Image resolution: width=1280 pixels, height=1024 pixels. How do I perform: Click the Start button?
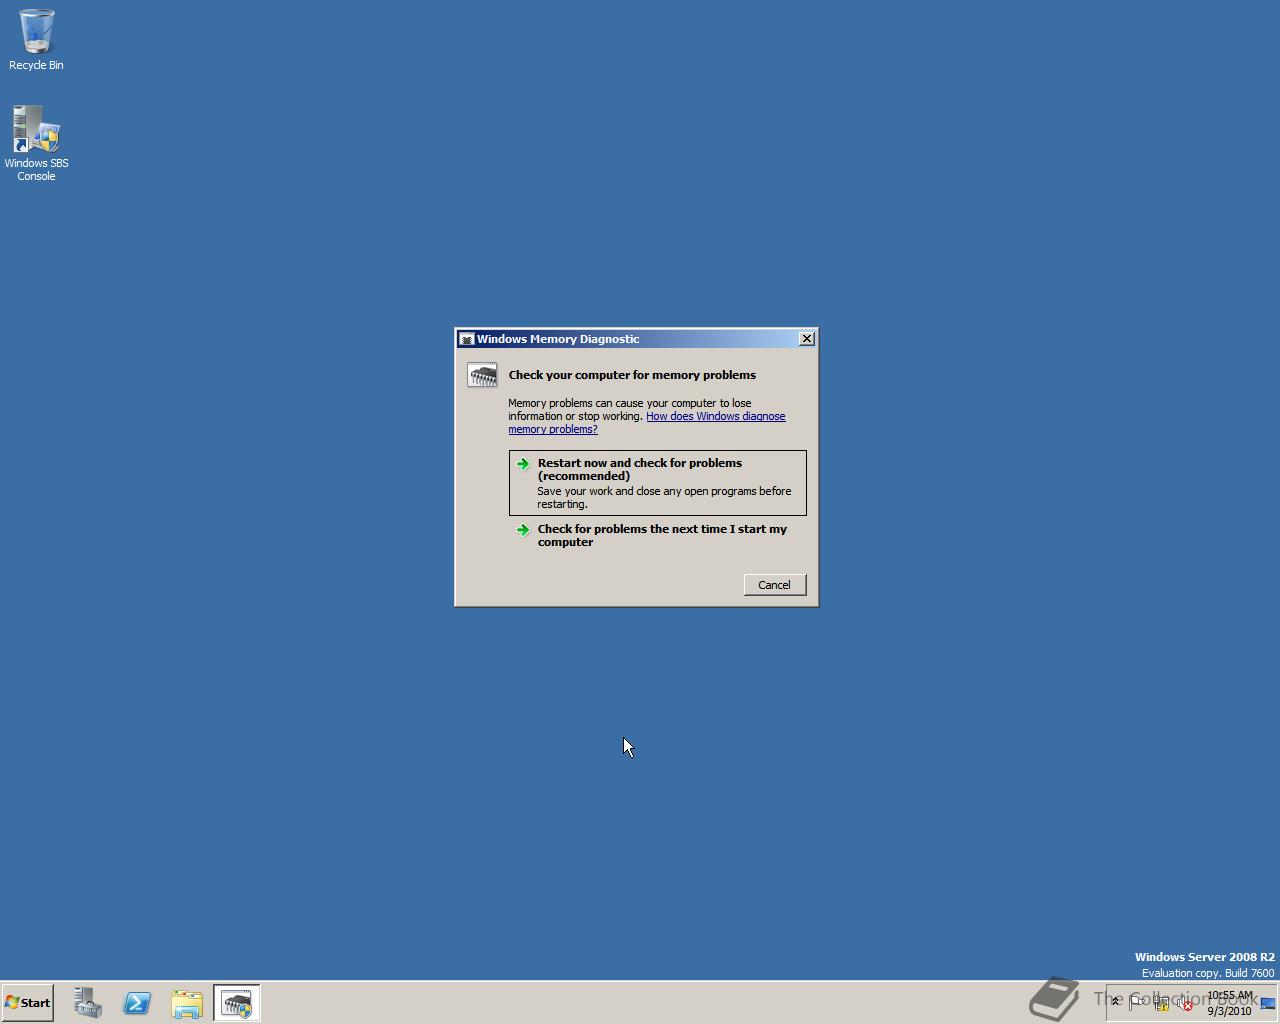point(28,1003)
